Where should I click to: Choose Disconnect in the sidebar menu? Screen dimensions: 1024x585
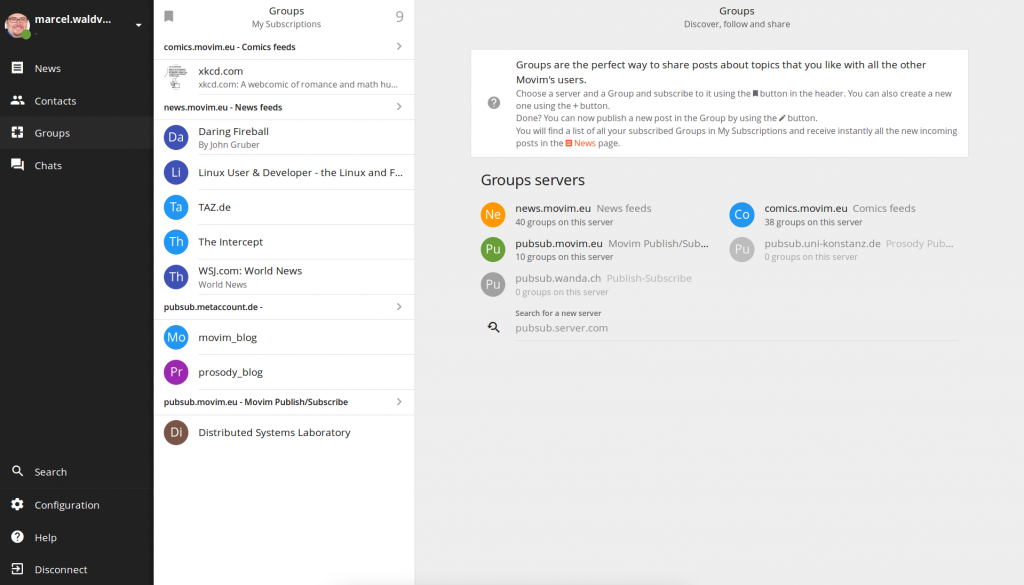[x=76, y=569]
